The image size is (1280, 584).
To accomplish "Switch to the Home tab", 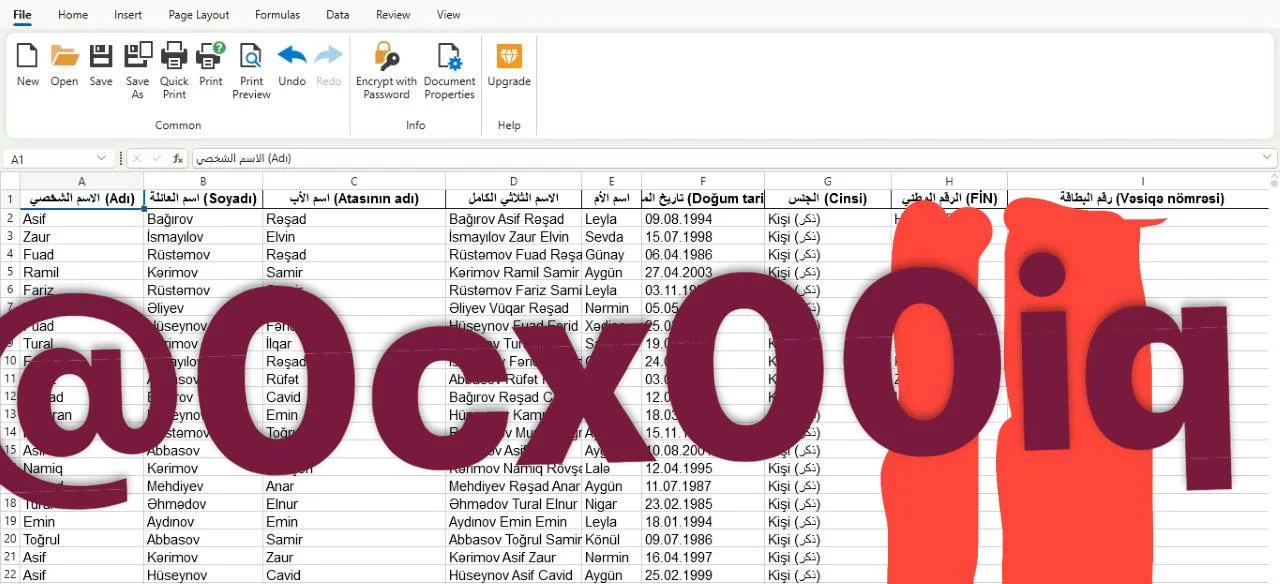I will pyautogui.click(x=73, y=15).
